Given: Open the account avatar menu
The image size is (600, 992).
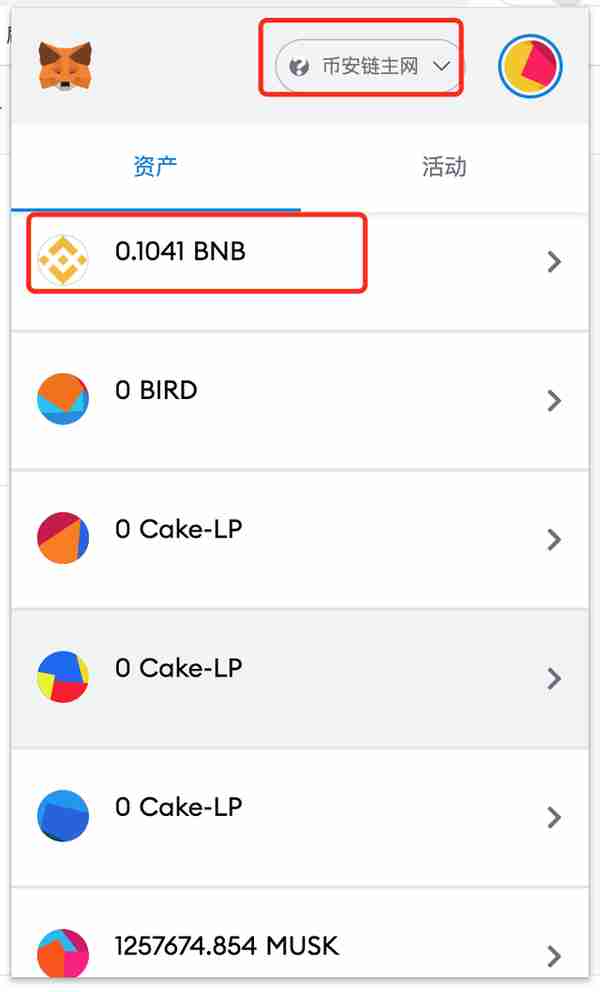Looking at the screenshot, I should [530, 66].
